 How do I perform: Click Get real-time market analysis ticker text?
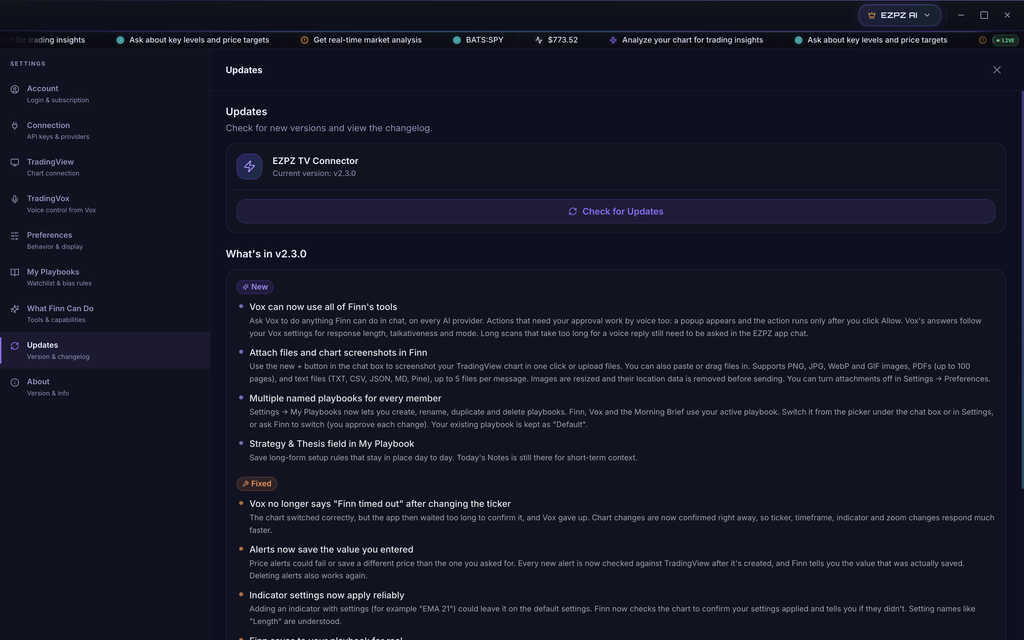[368, 40]
